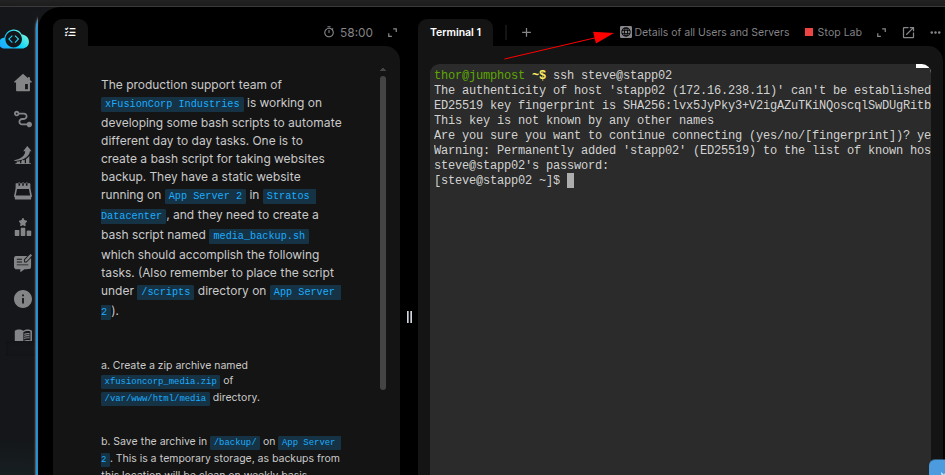
Task: Open the leaderboard podium star icon
Action: [22, 227]
